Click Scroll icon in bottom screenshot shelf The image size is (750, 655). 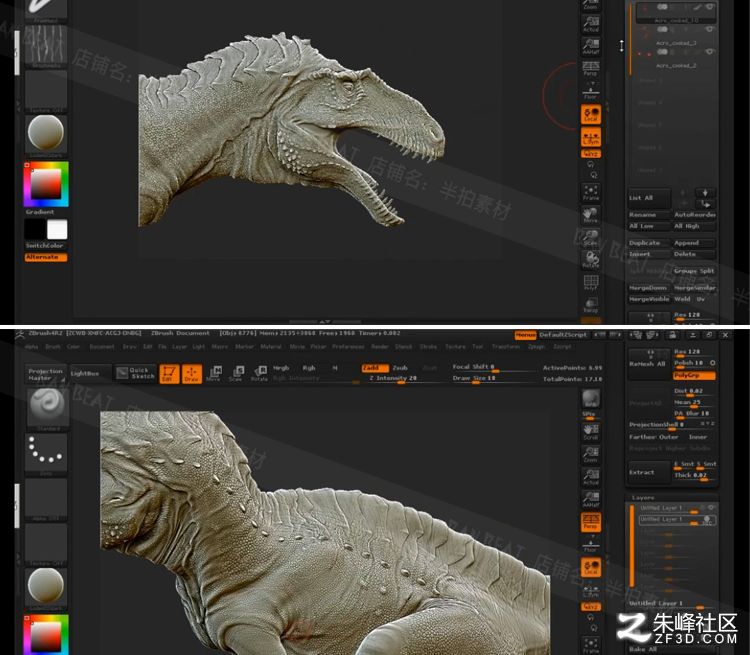[x=591, y=432]
